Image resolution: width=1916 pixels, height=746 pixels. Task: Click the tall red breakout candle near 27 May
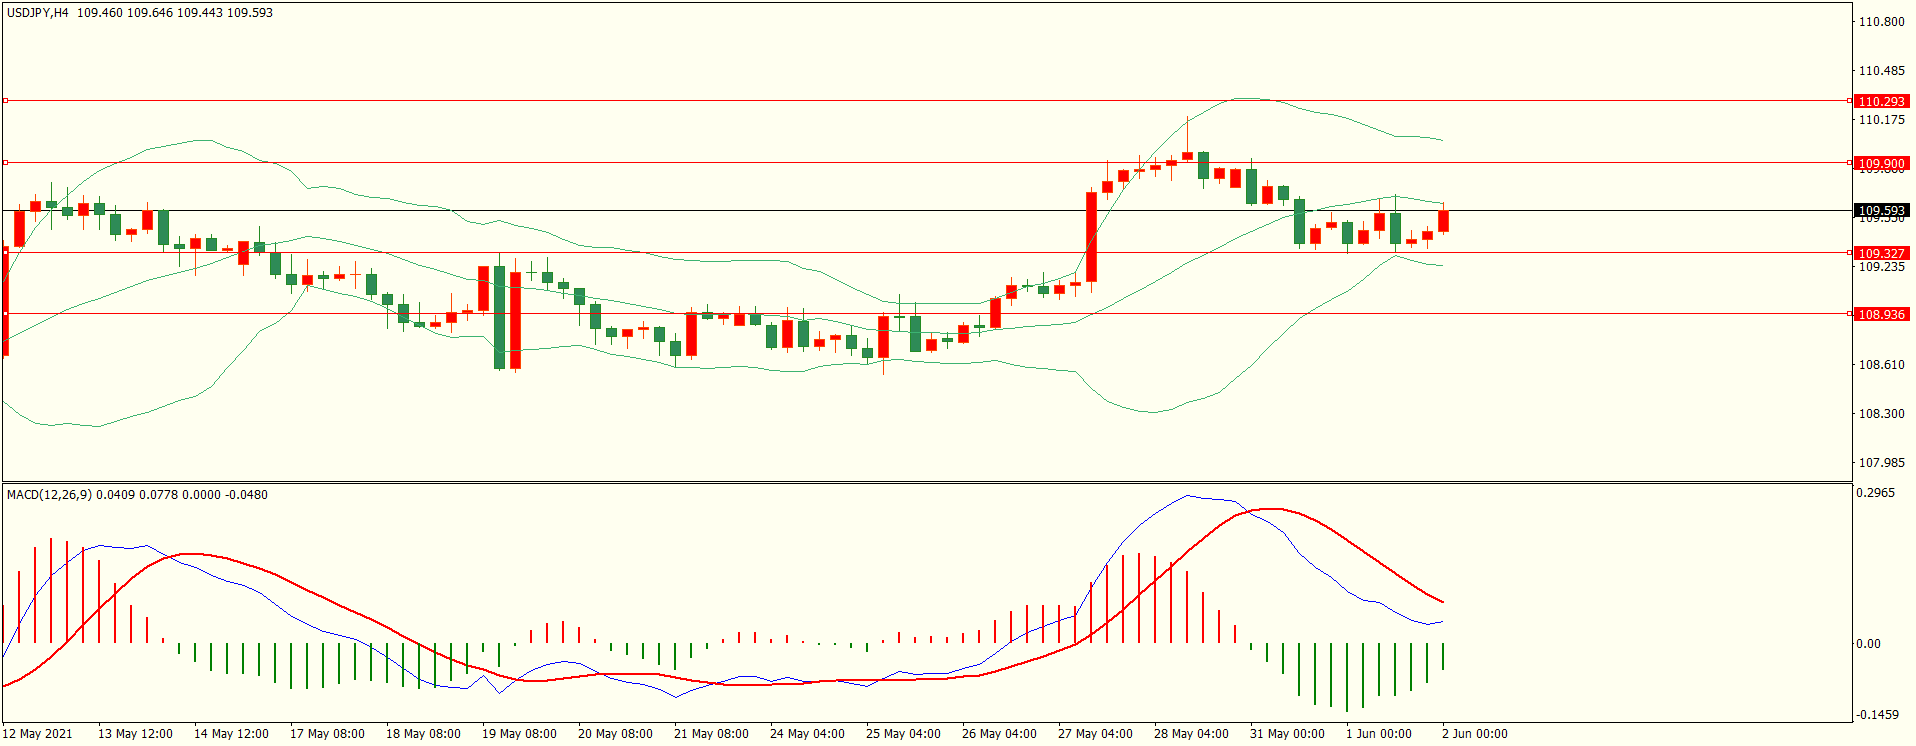click(x=1091, y=236)
